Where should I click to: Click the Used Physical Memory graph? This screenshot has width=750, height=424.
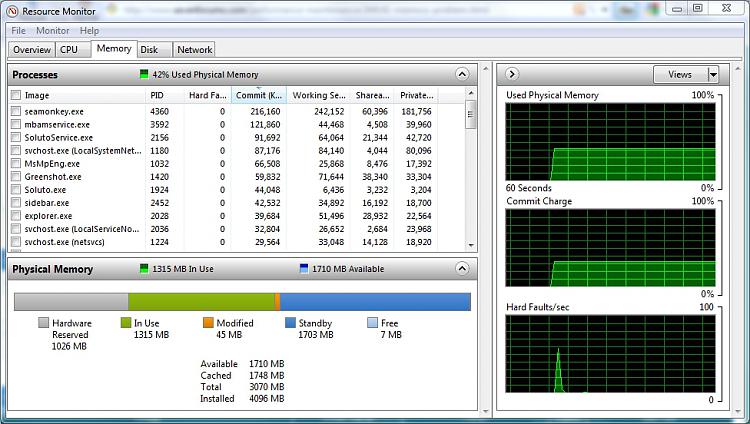(x=610, y=142)
